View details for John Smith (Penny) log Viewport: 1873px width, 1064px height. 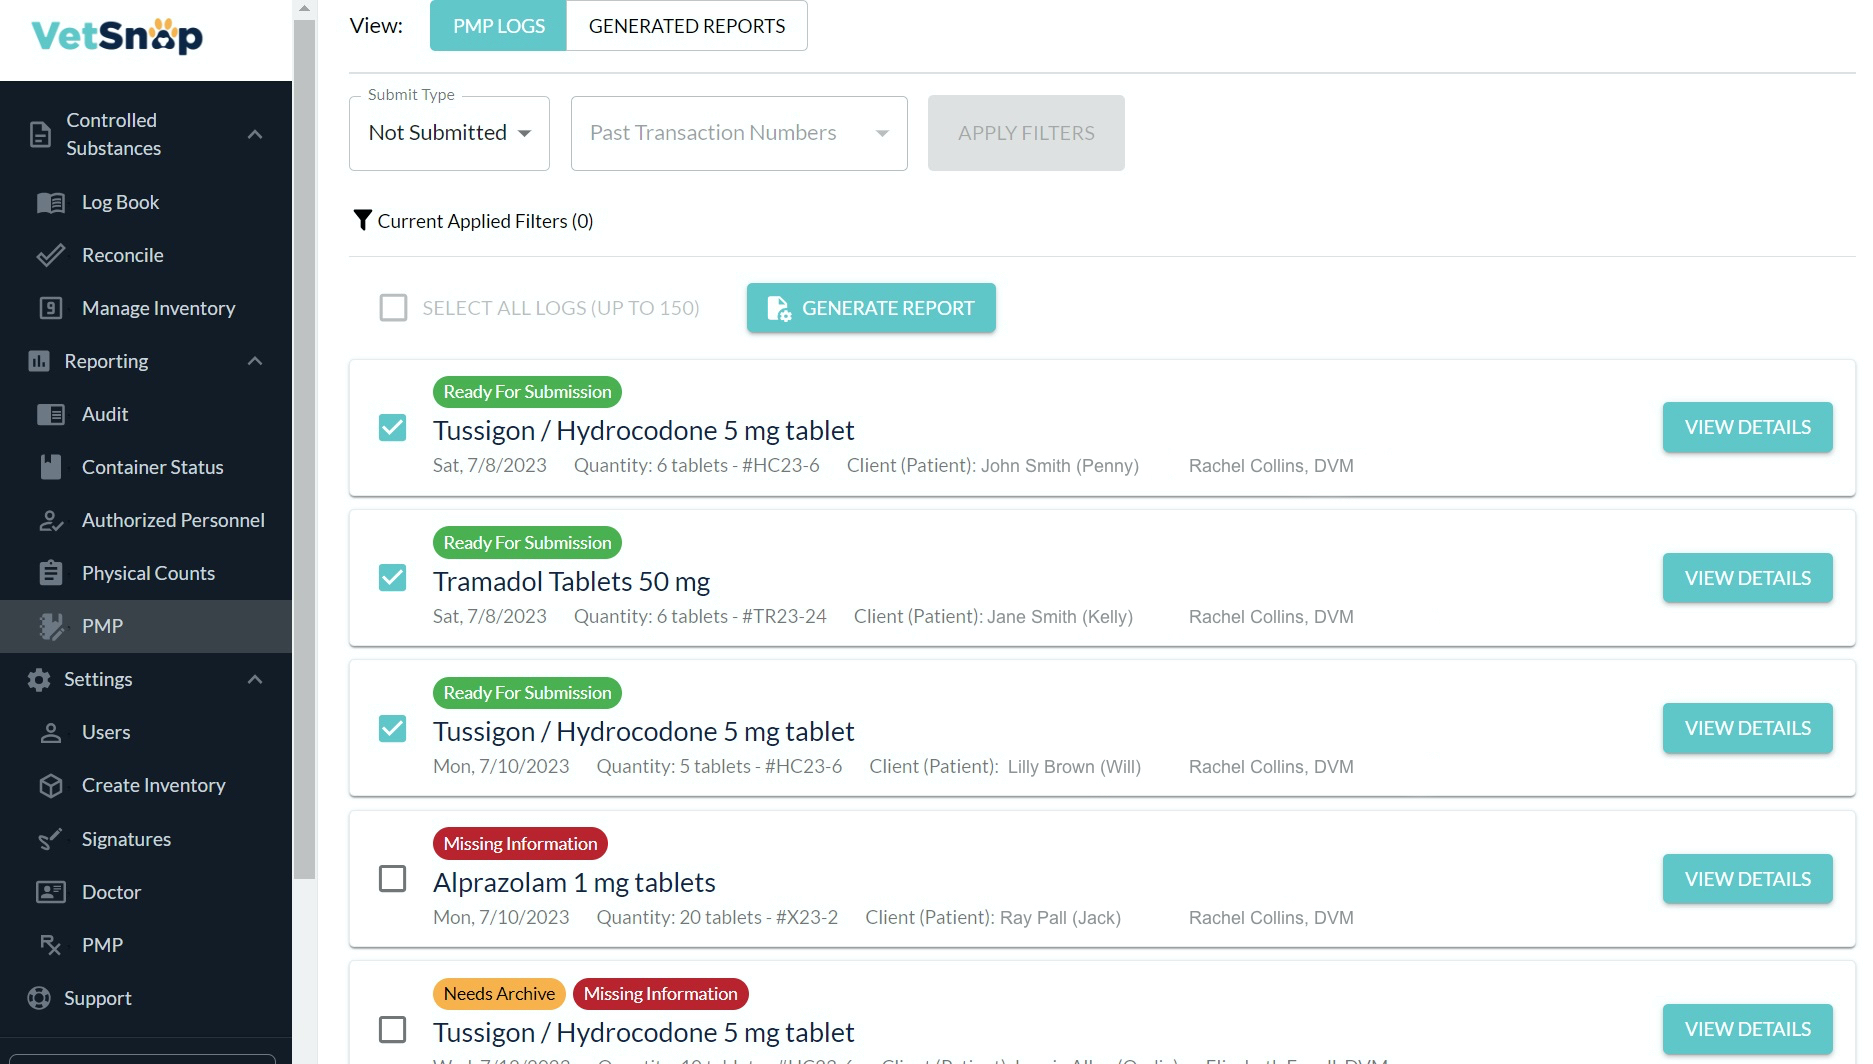pos(1747,428)
